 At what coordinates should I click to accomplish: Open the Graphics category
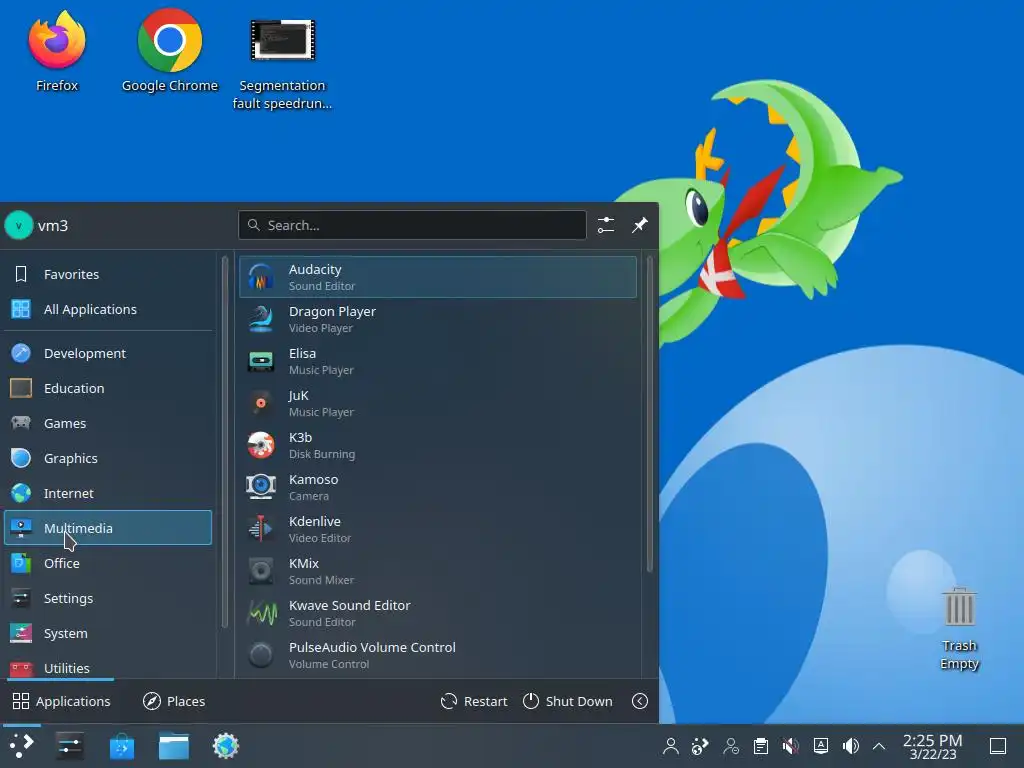point(108,458)
